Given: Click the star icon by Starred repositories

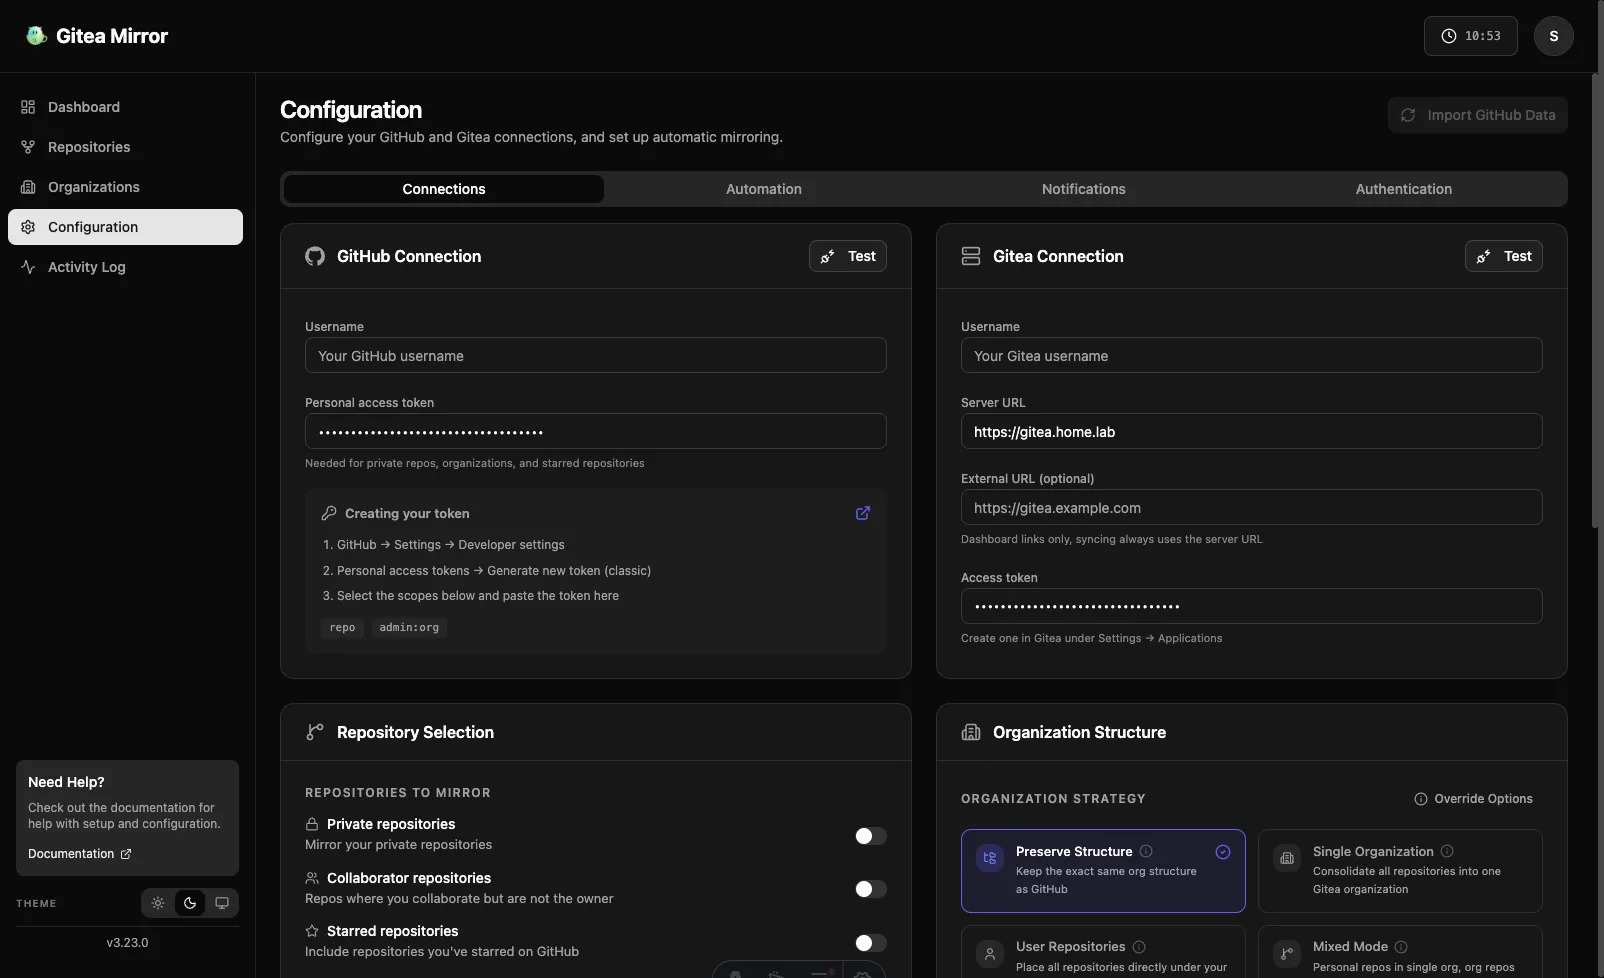Looking at the screenshot, I should click(x=312, y=931).
